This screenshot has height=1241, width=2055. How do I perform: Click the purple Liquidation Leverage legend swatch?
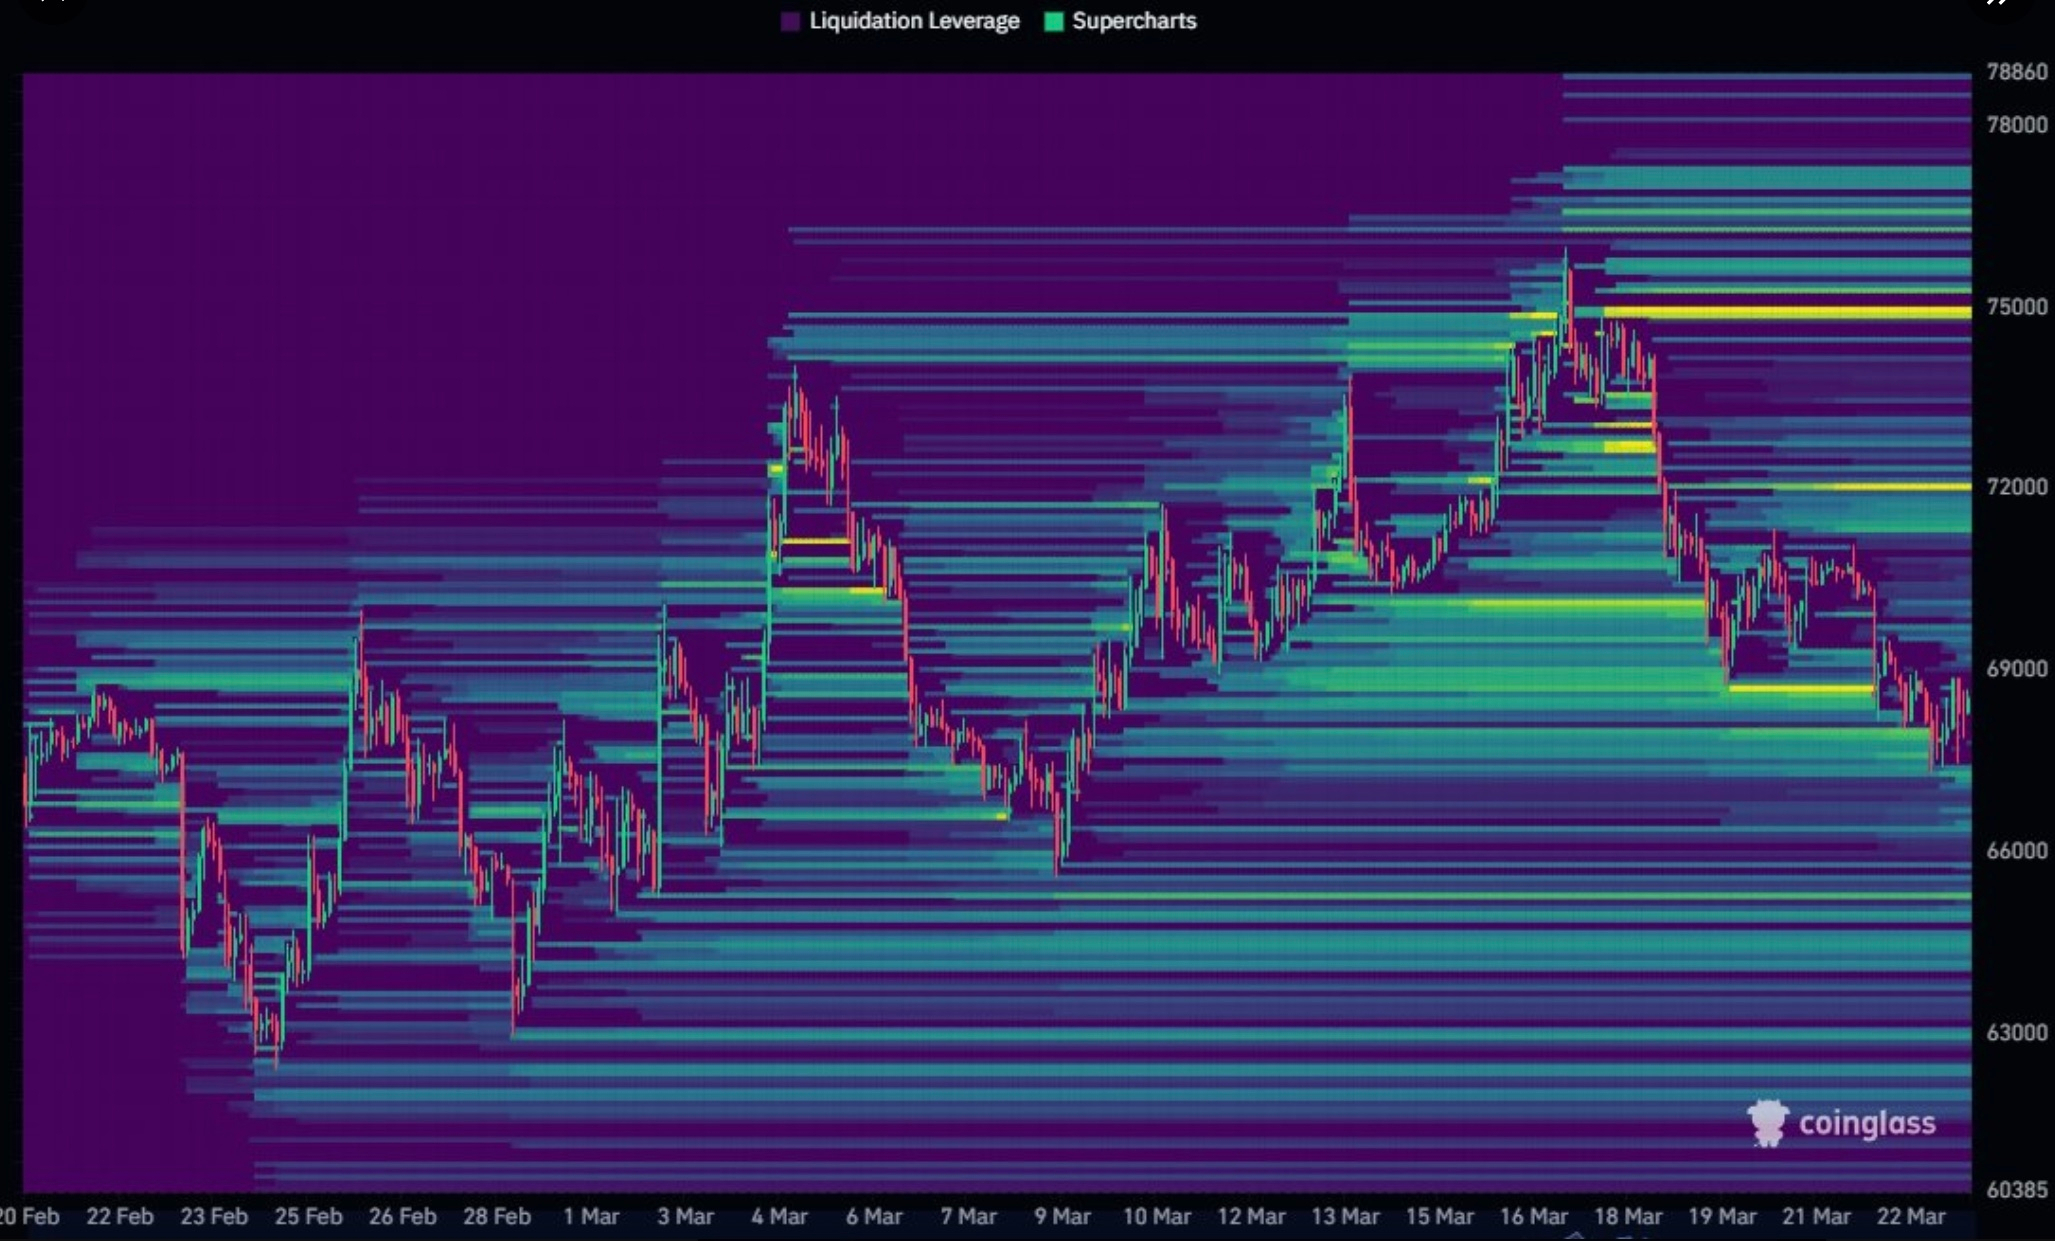[x=790, y=21]
